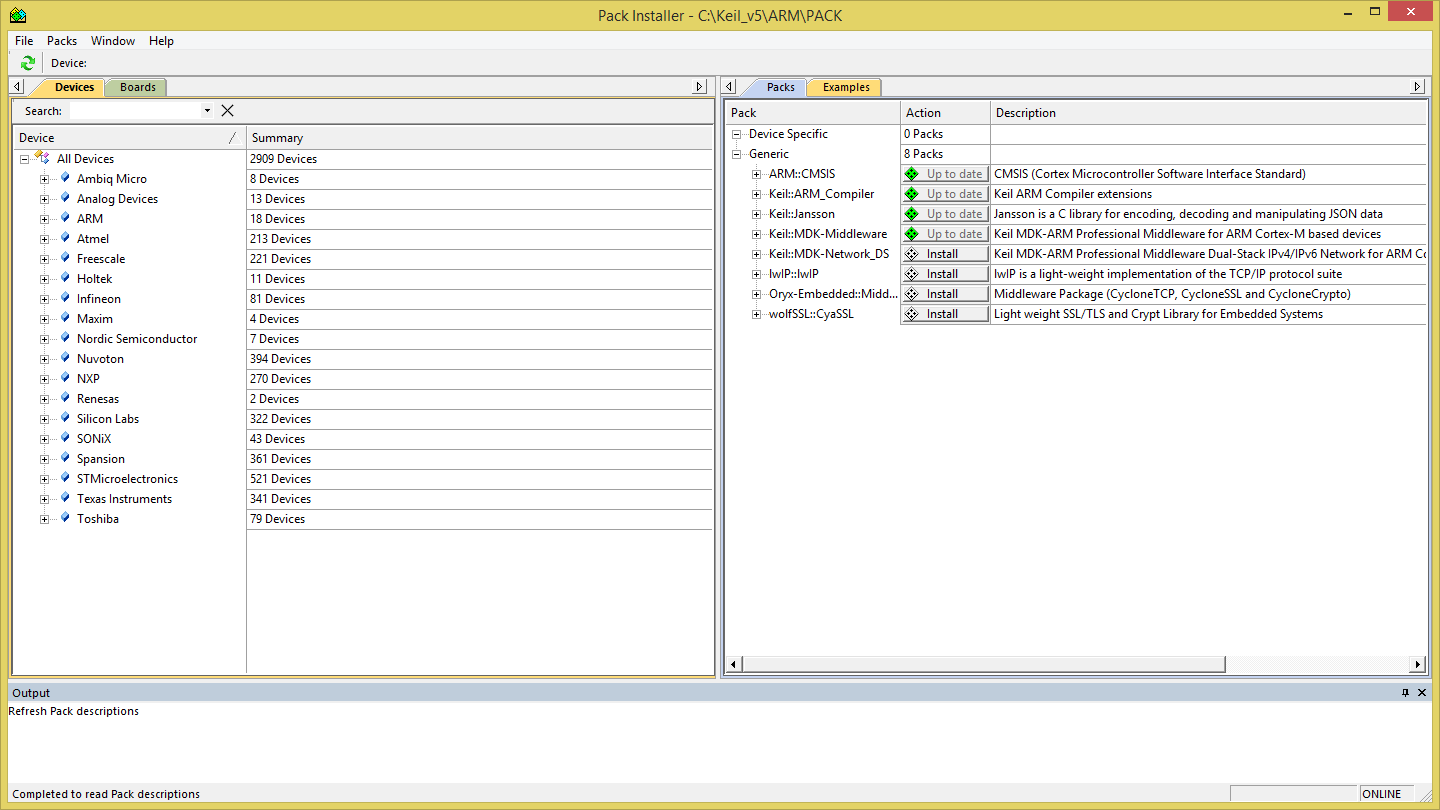Select the Spansion vendor row
The width and height of the screenshot is (1440, 810).
coord(101,459)
